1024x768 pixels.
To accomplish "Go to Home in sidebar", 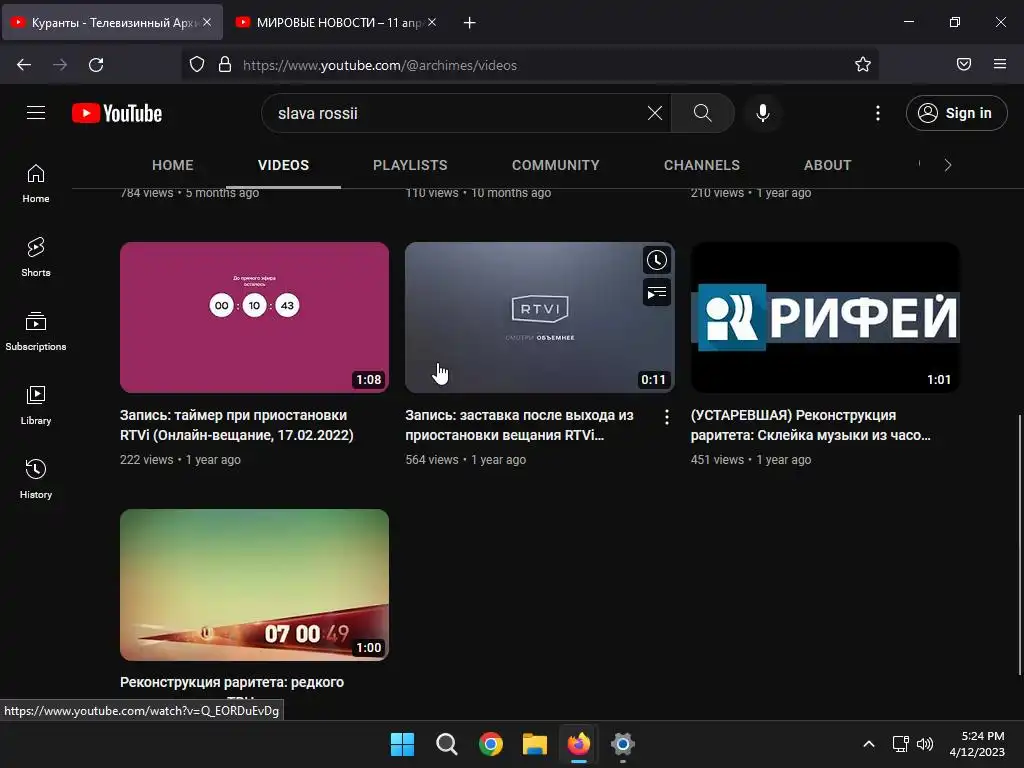I will click(36, 184).
